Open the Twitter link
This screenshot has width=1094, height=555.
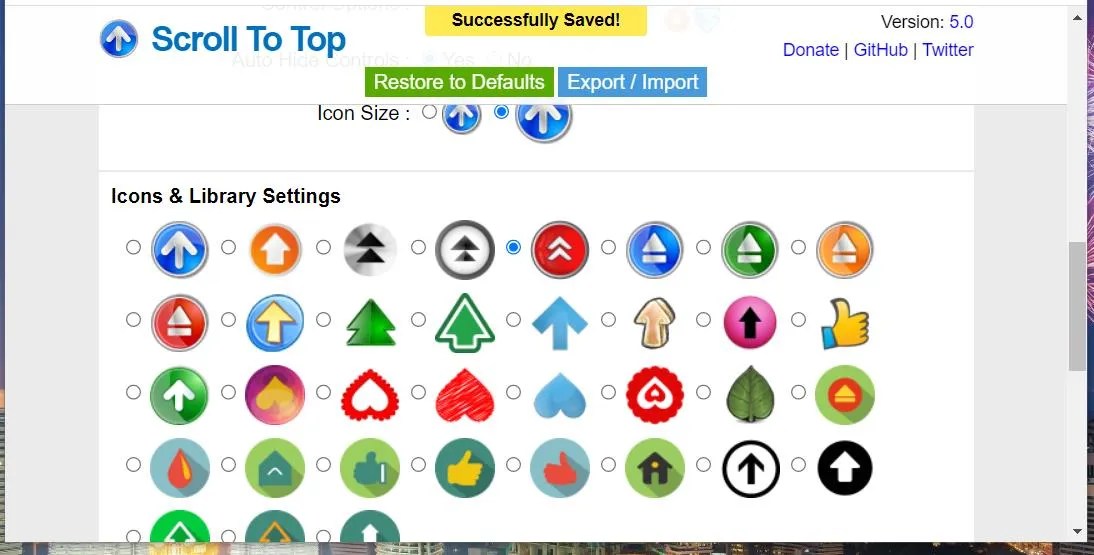point(947,50)
